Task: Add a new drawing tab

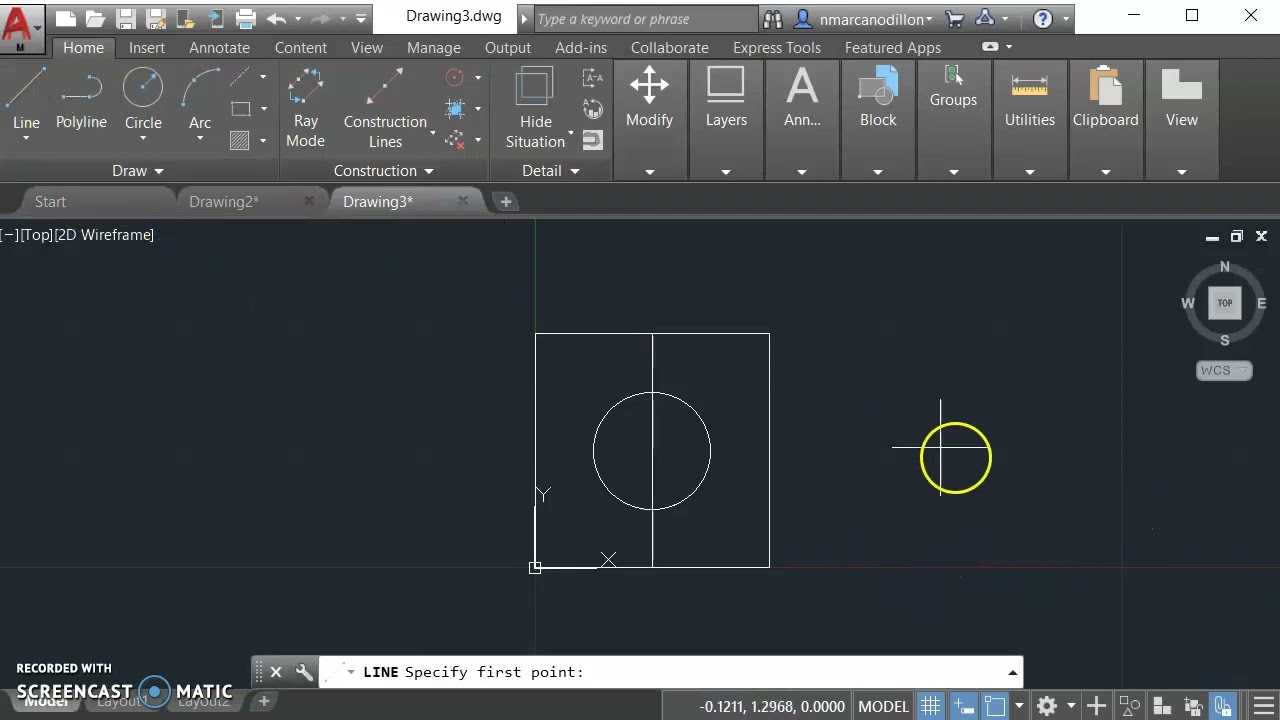Action: coord(505,201)
